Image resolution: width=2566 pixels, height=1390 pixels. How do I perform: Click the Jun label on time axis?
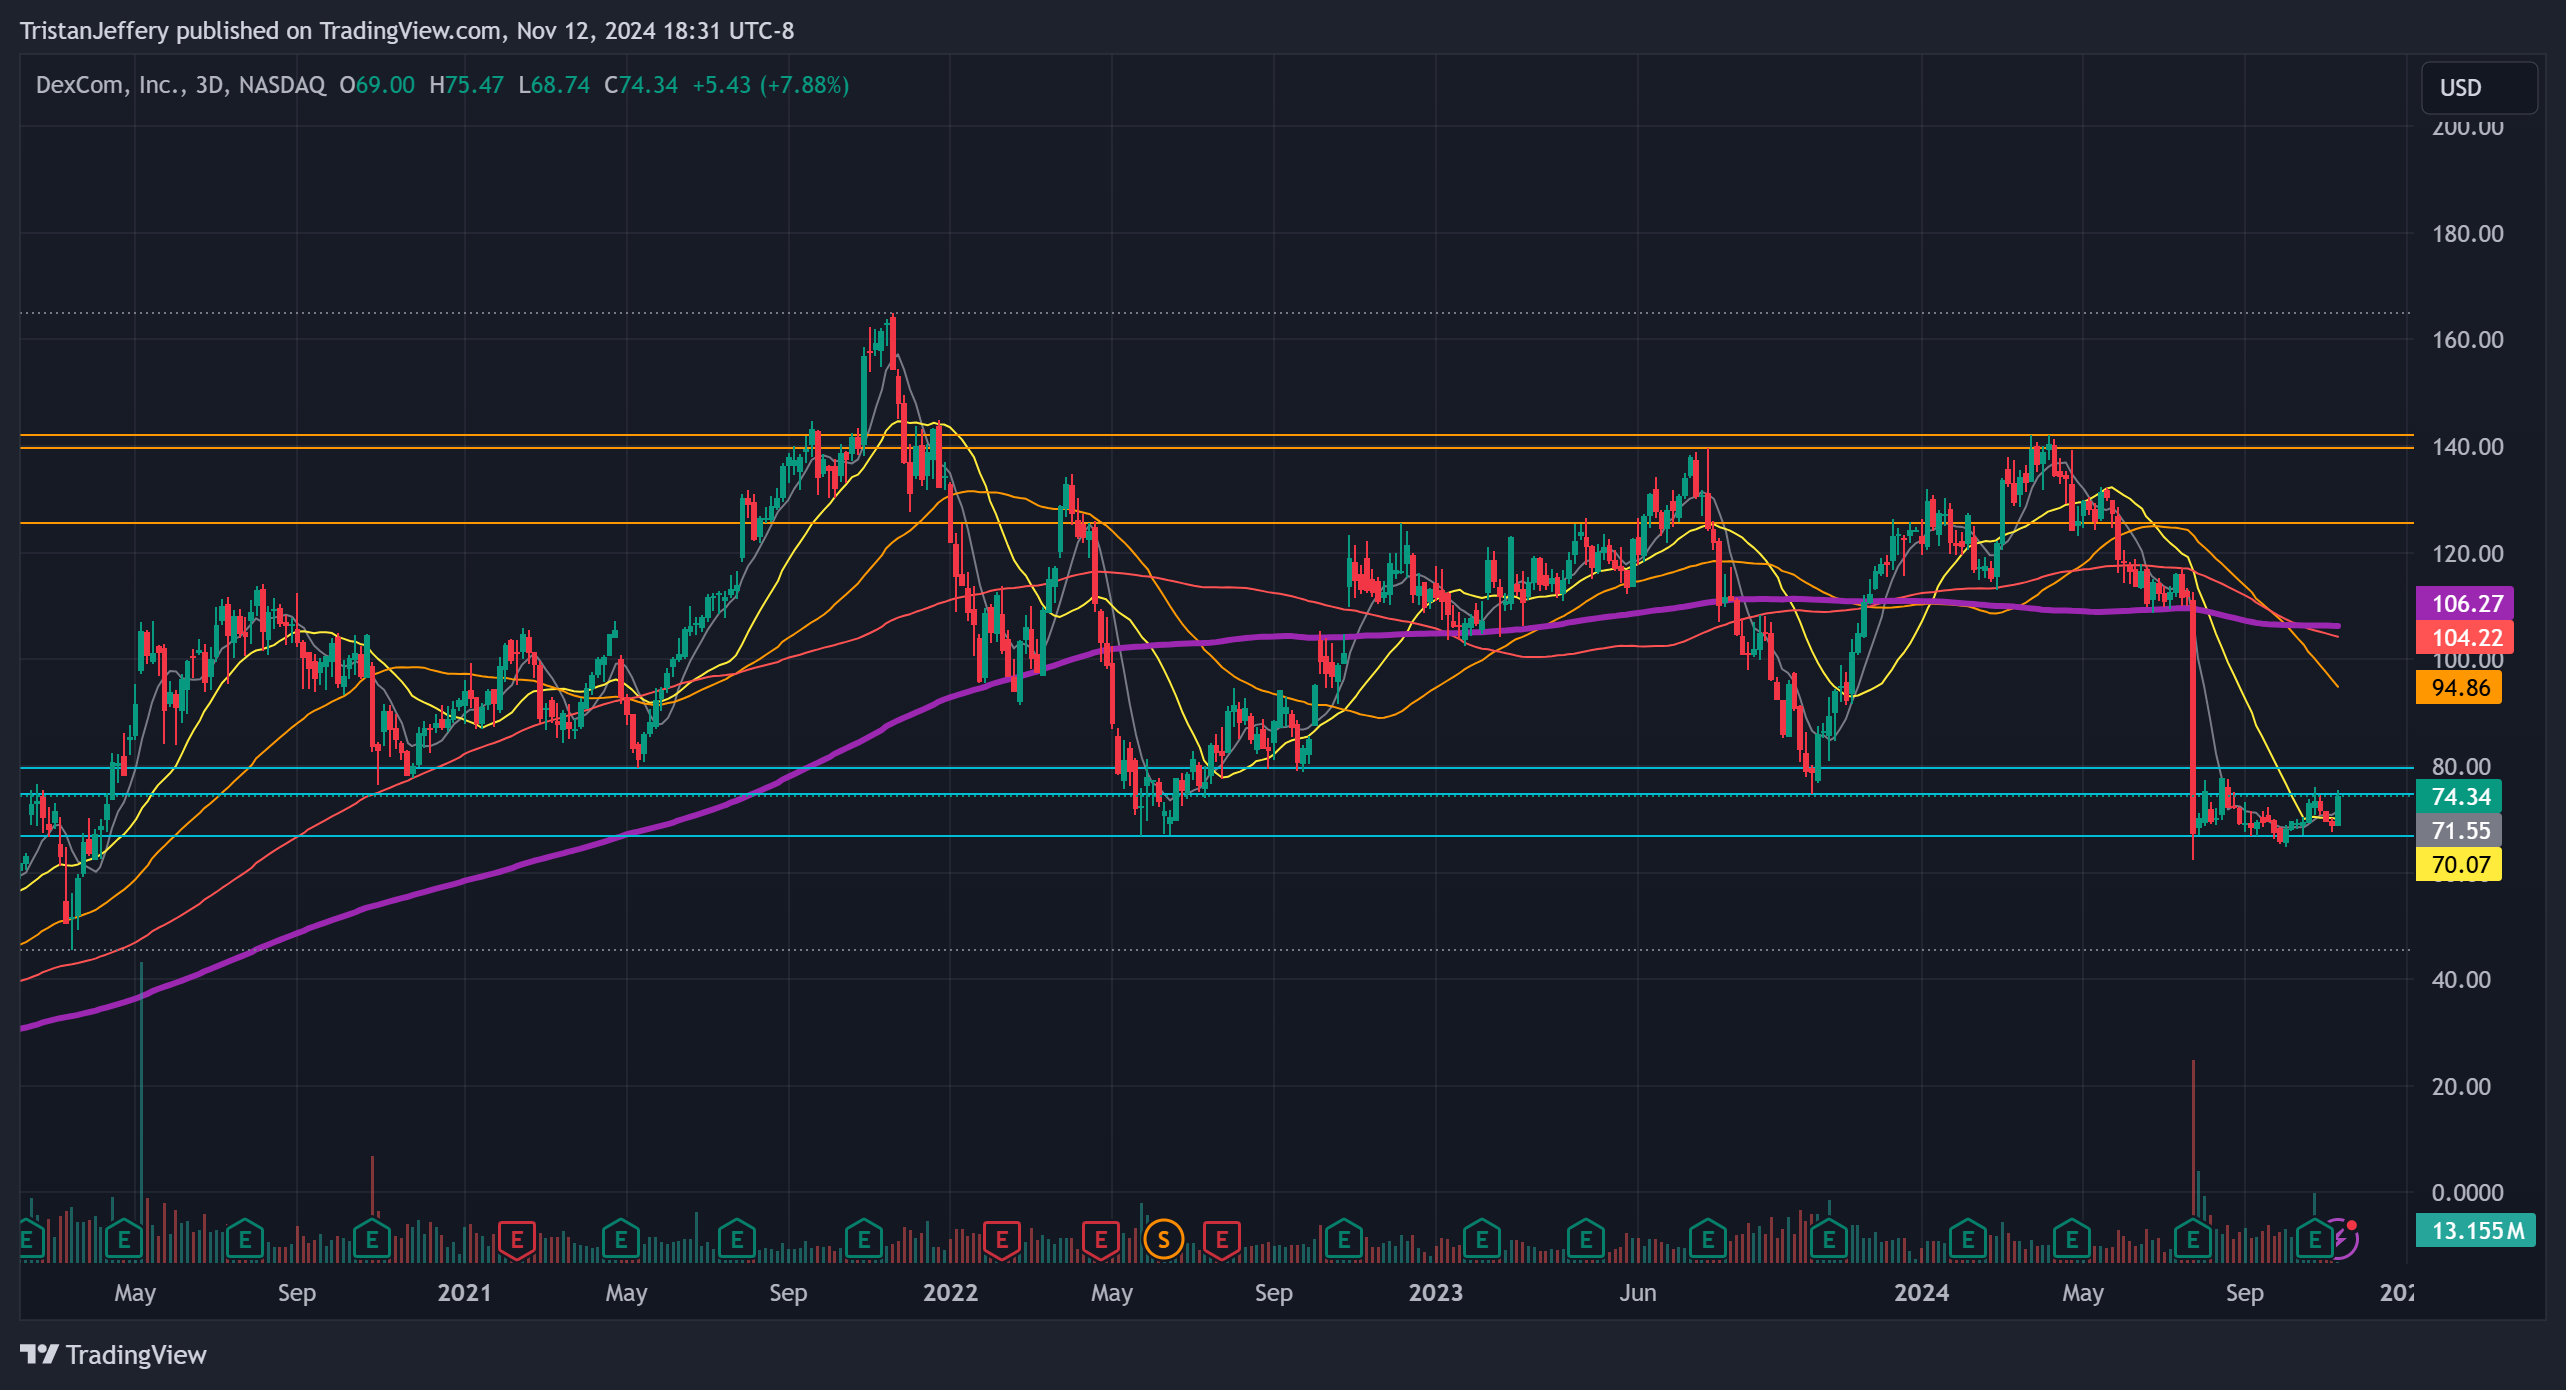(1638, 1293)
